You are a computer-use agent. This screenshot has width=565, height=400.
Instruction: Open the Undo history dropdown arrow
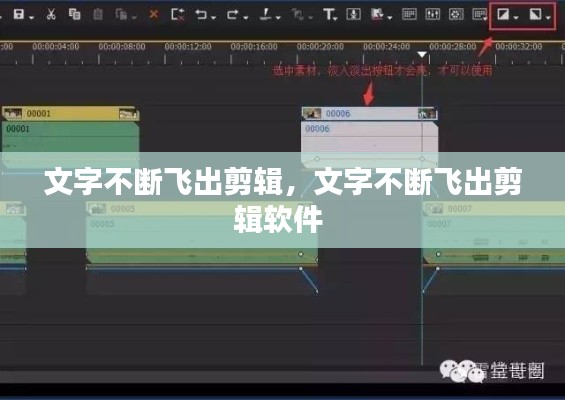(214, 18)
